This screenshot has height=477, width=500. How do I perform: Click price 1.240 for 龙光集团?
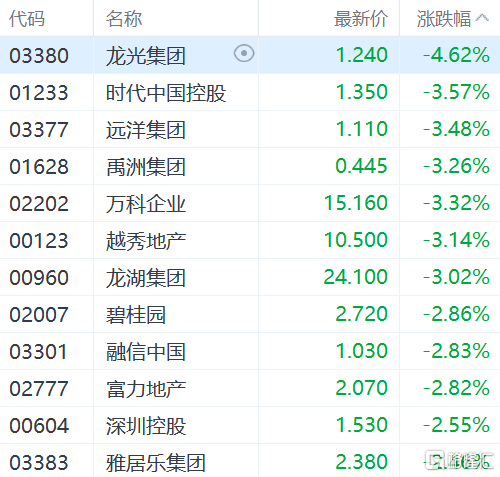[362, 55]
